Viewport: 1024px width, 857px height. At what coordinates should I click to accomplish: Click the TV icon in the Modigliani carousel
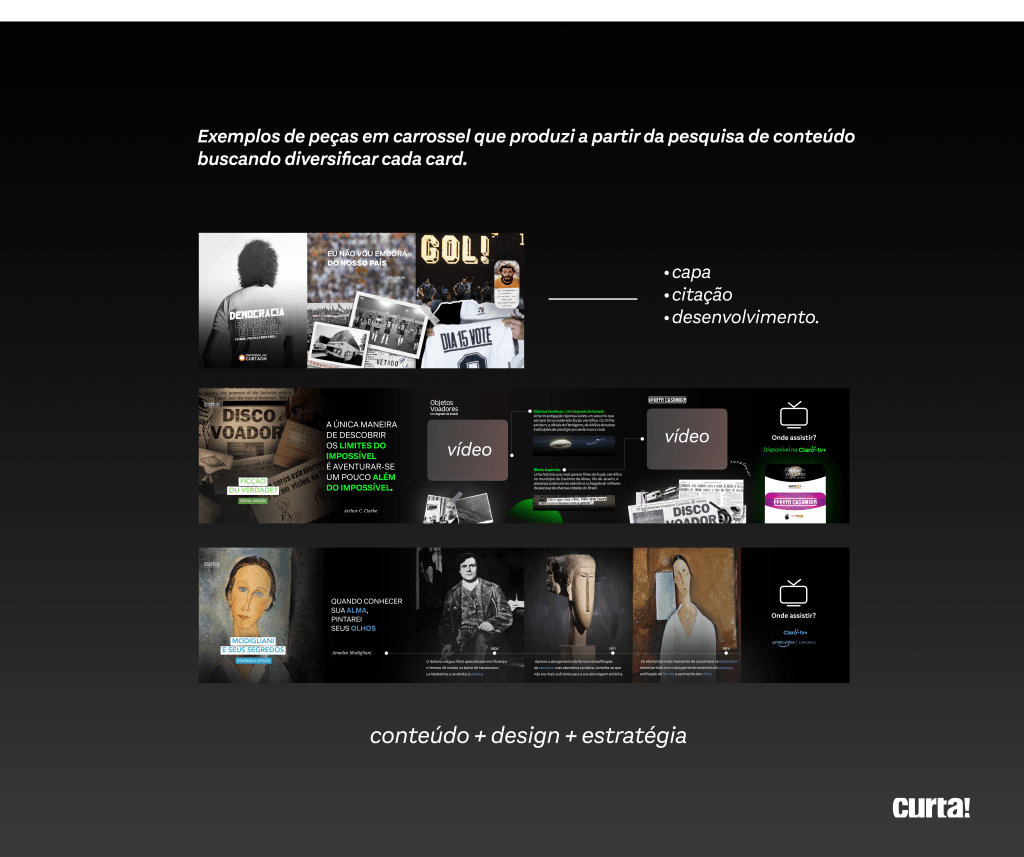click(x=794, y=592)
